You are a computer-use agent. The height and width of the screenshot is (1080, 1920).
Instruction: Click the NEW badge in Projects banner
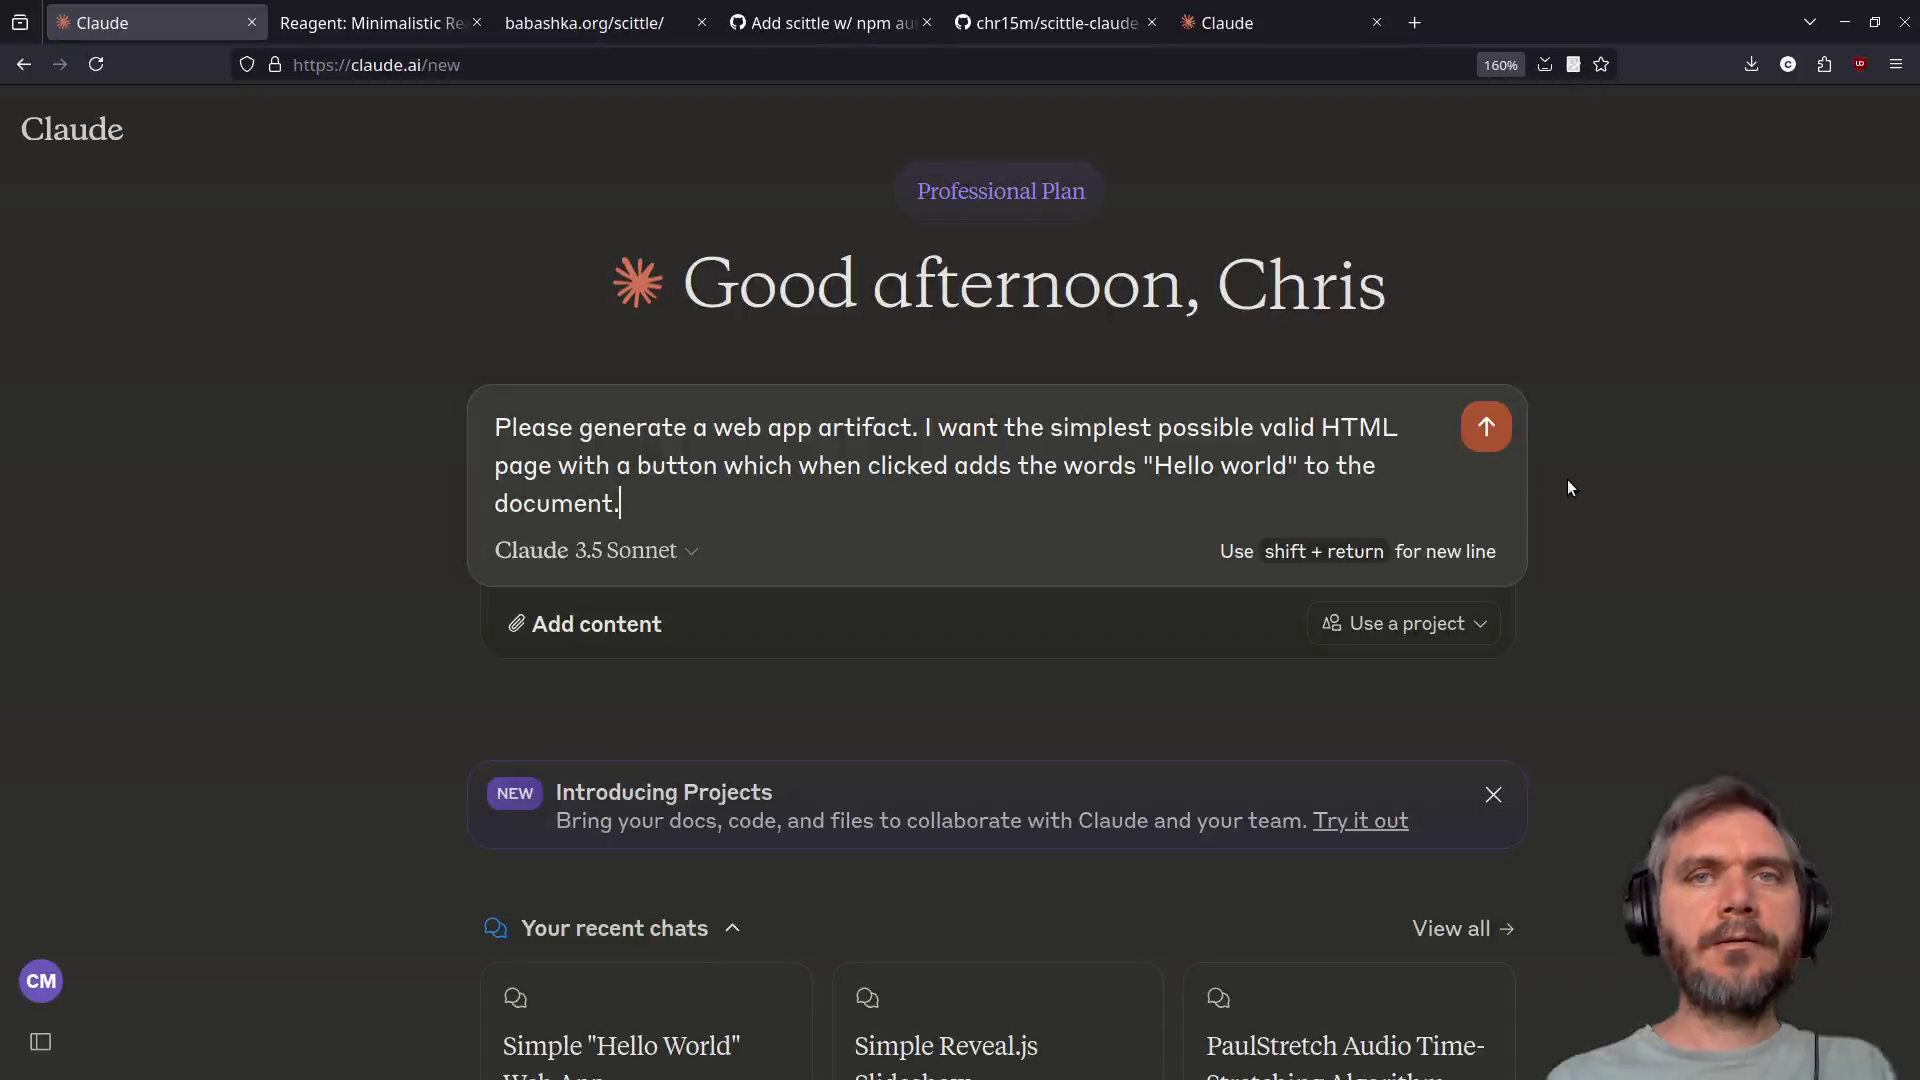pyautogui.click(x=515, y=793)
